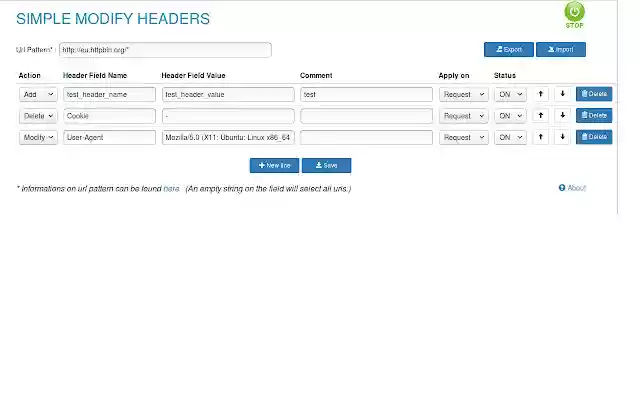Move the User-Agent row up
Image resolution: width=640 pixels, height=400 pixels.
pos(540,137)
